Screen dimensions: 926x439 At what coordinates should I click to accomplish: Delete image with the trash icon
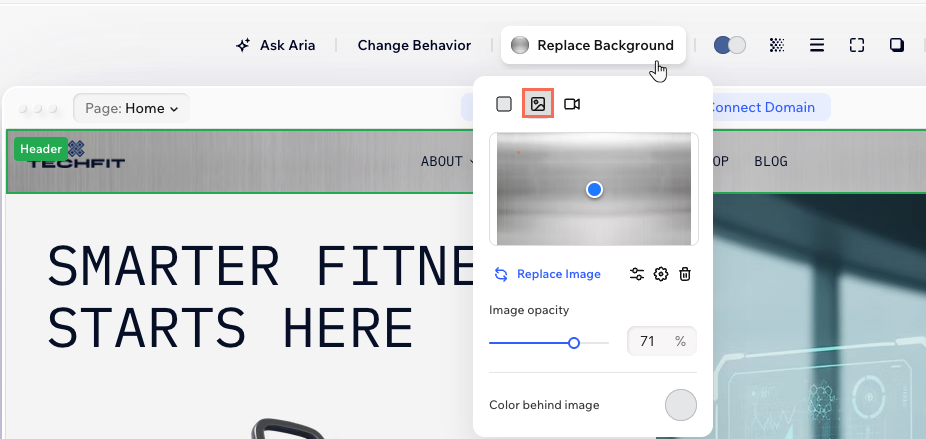[684, 274]
